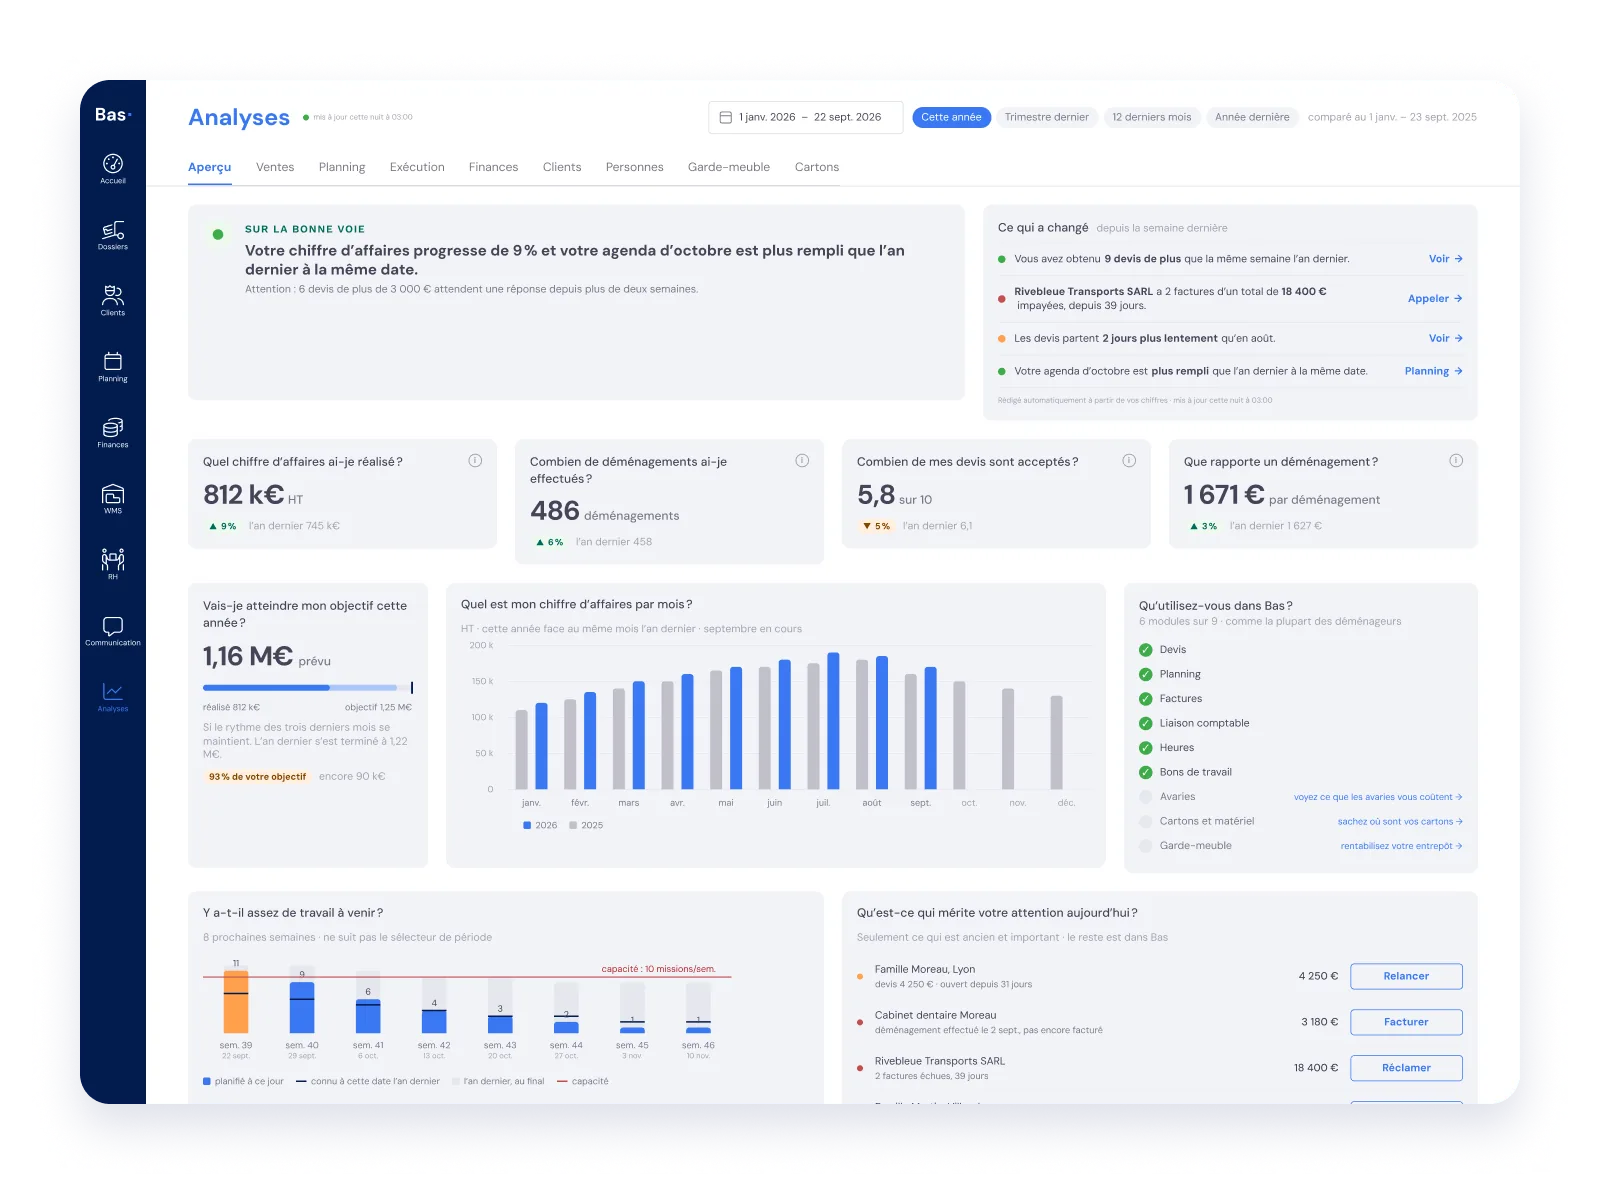The width and height of the screenshot is (1600, 1184).
Task: Click Appeler link for Rivebleue Transports
Action: pos(1435,299)
